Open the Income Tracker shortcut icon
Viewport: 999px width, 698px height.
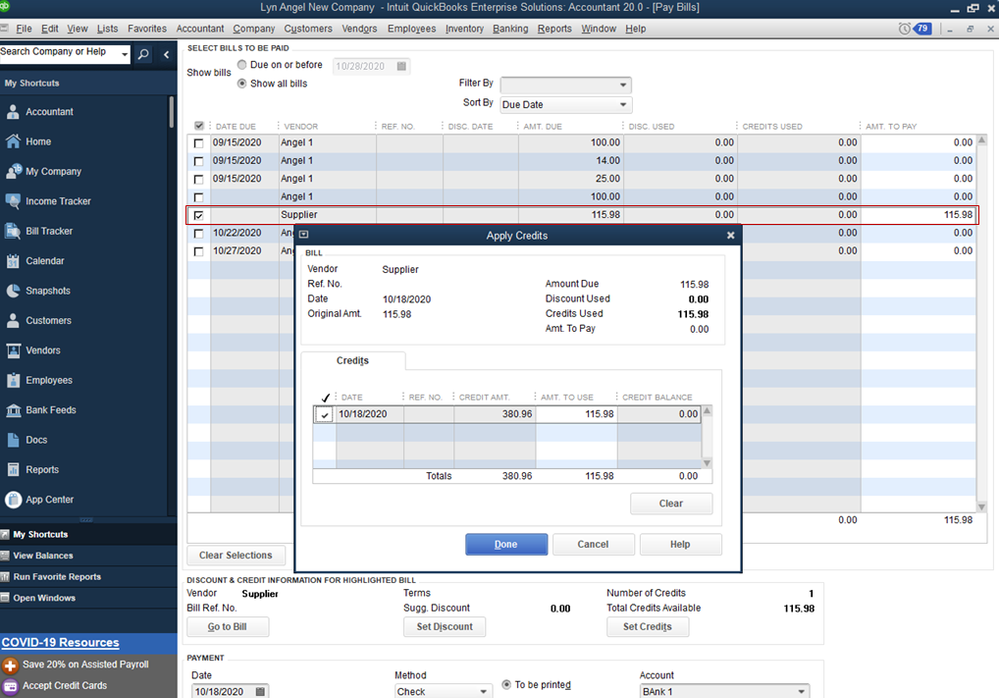point(13,201)
